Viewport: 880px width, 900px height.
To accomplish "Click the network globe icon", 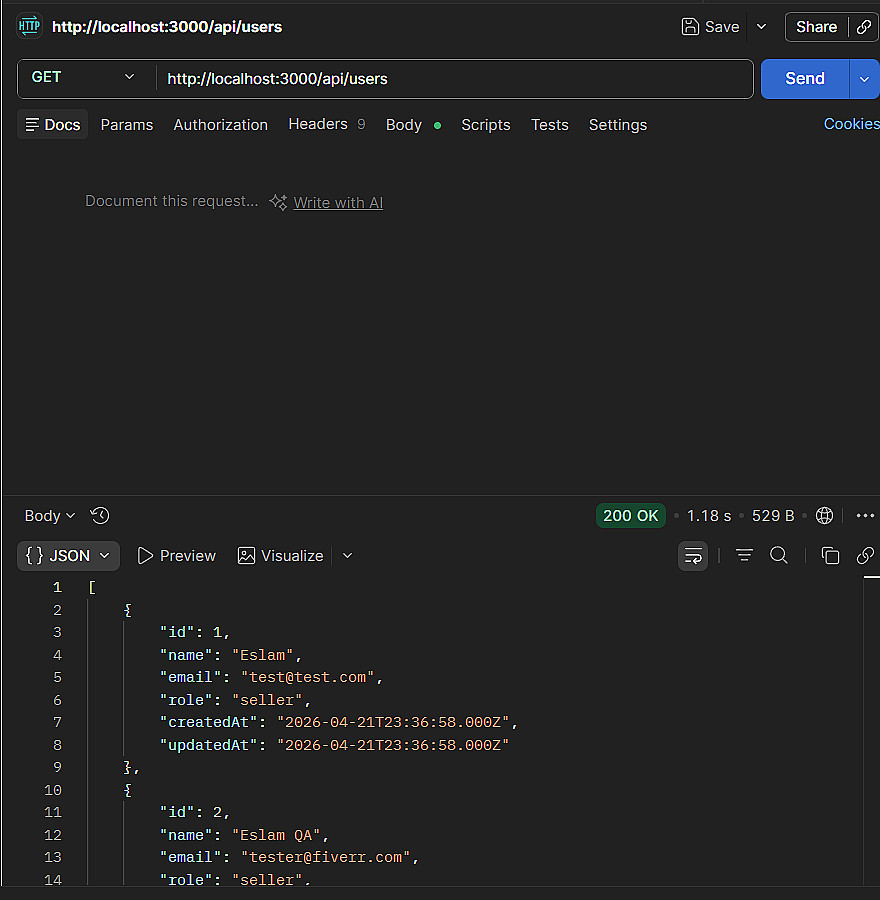I will (x=825, y=516).
